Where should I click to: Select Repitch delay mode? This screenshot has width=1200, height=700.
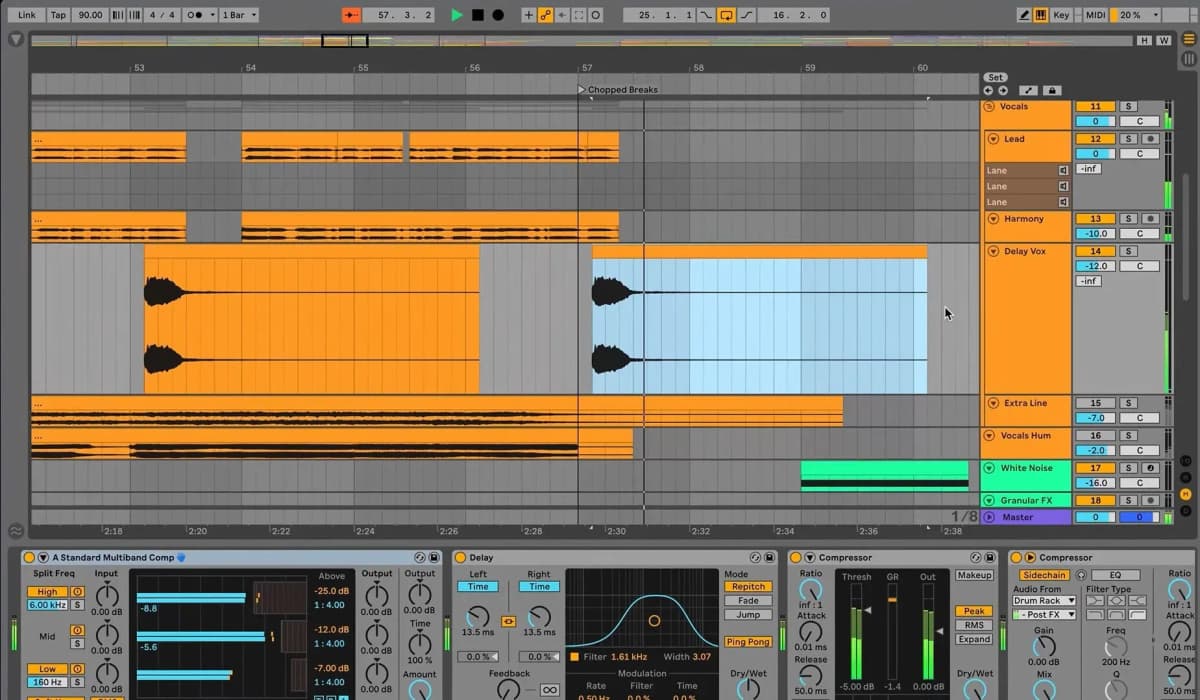click(748, 587)
